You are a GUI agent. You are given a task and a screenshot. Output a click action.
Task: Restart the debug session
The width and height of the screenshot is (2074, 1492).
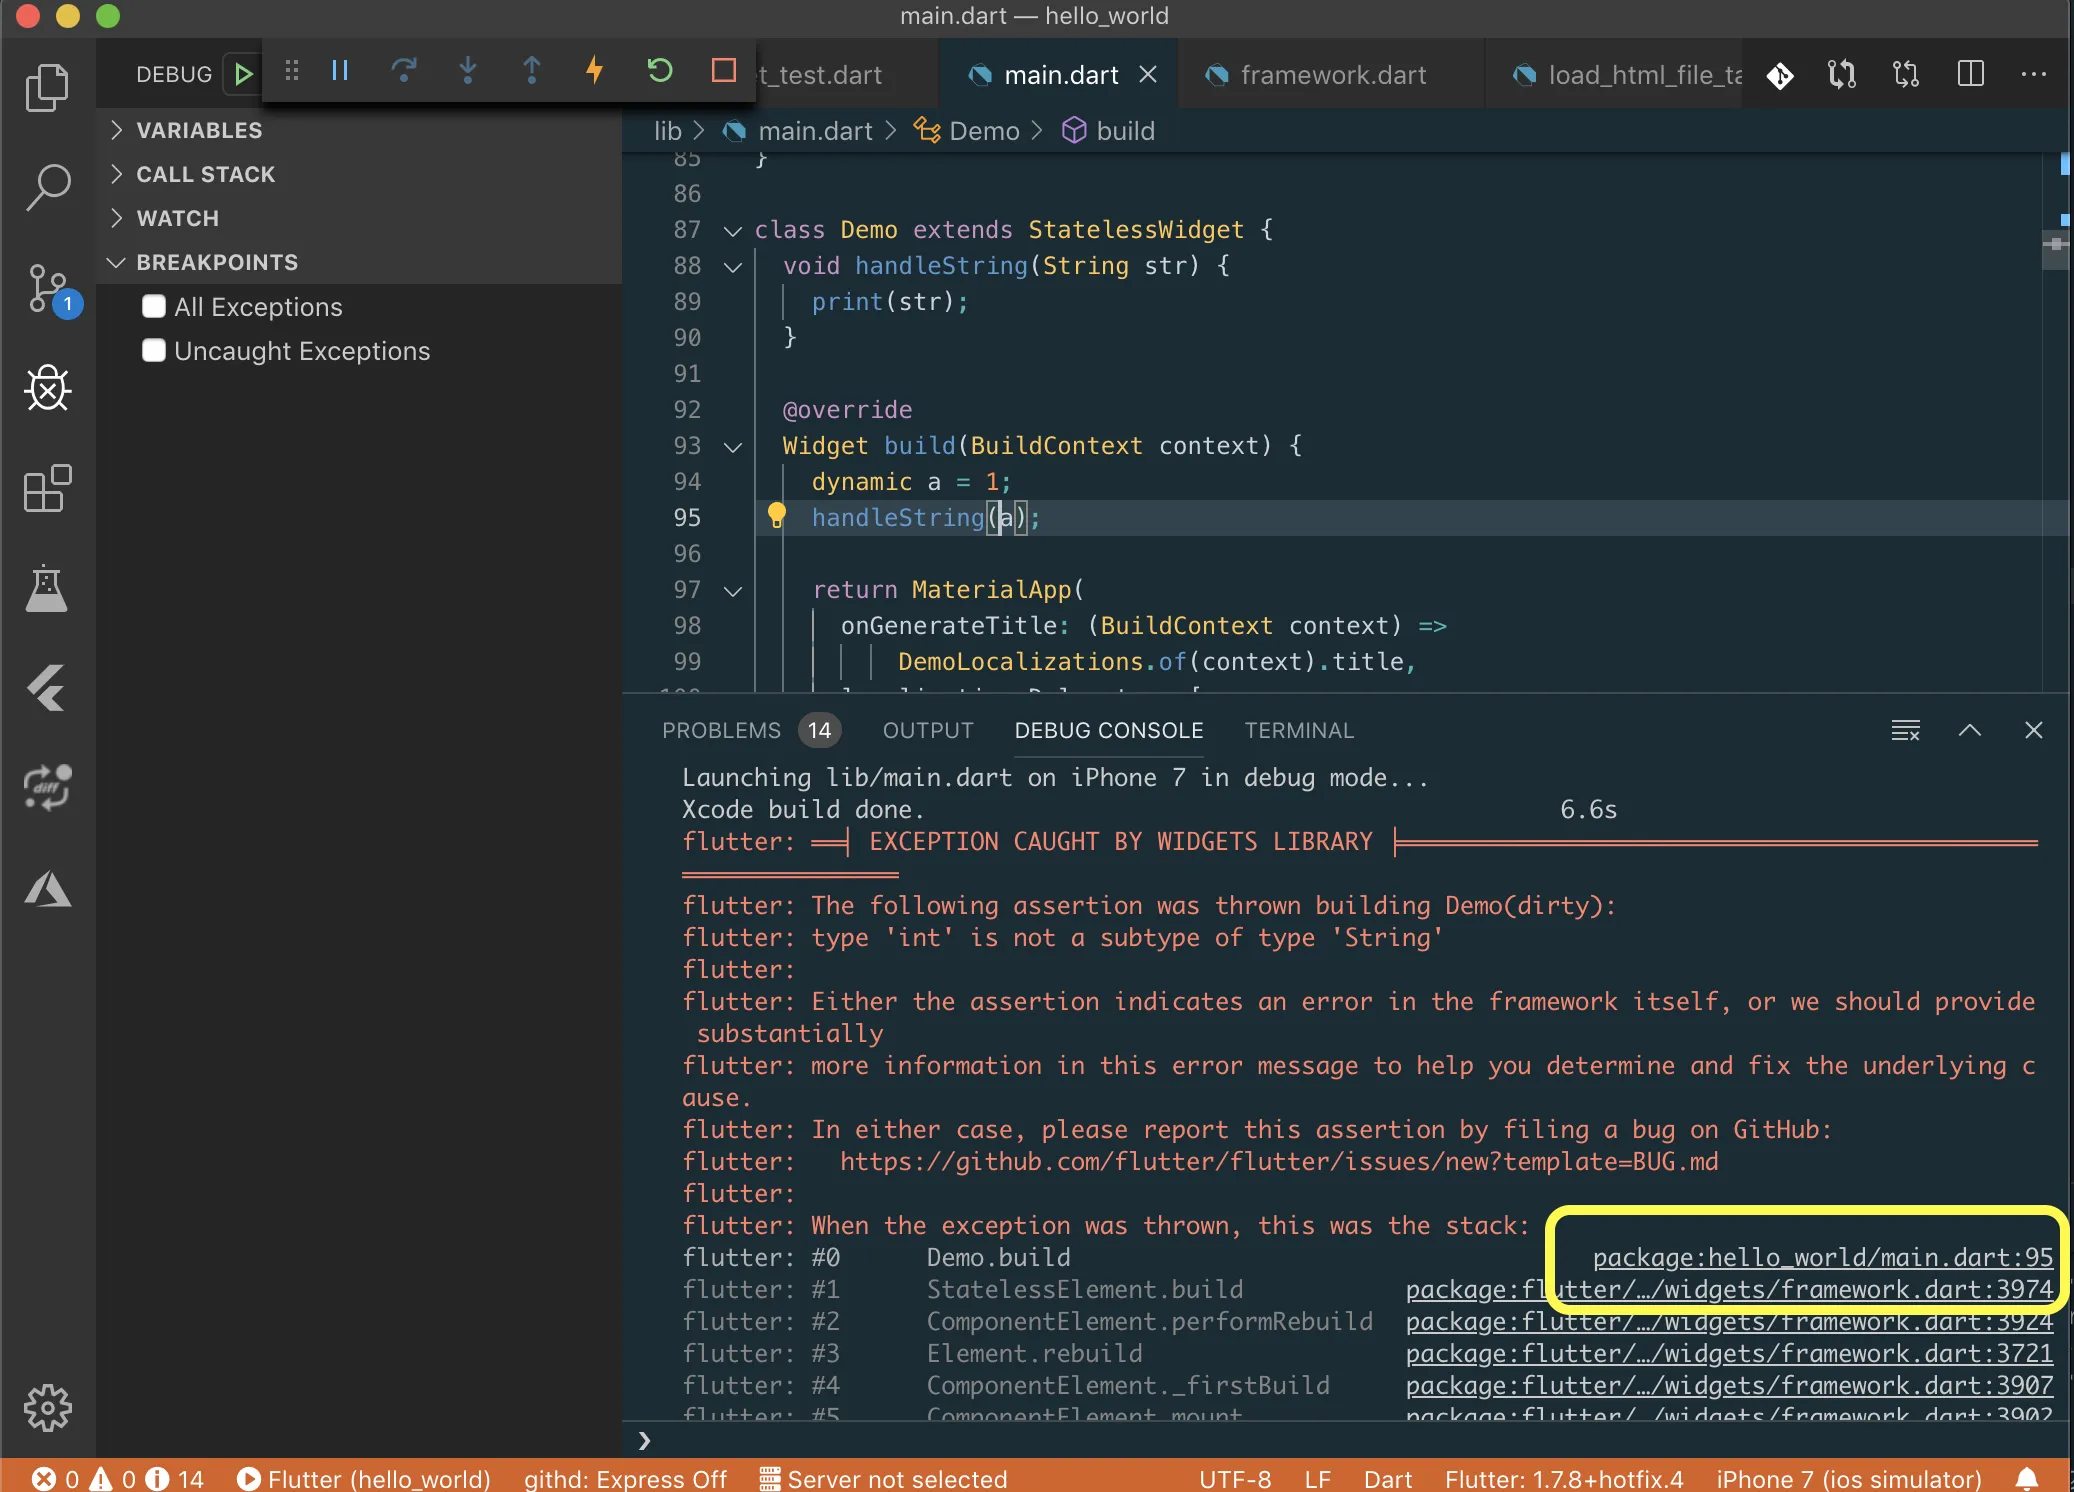(659, 71)
